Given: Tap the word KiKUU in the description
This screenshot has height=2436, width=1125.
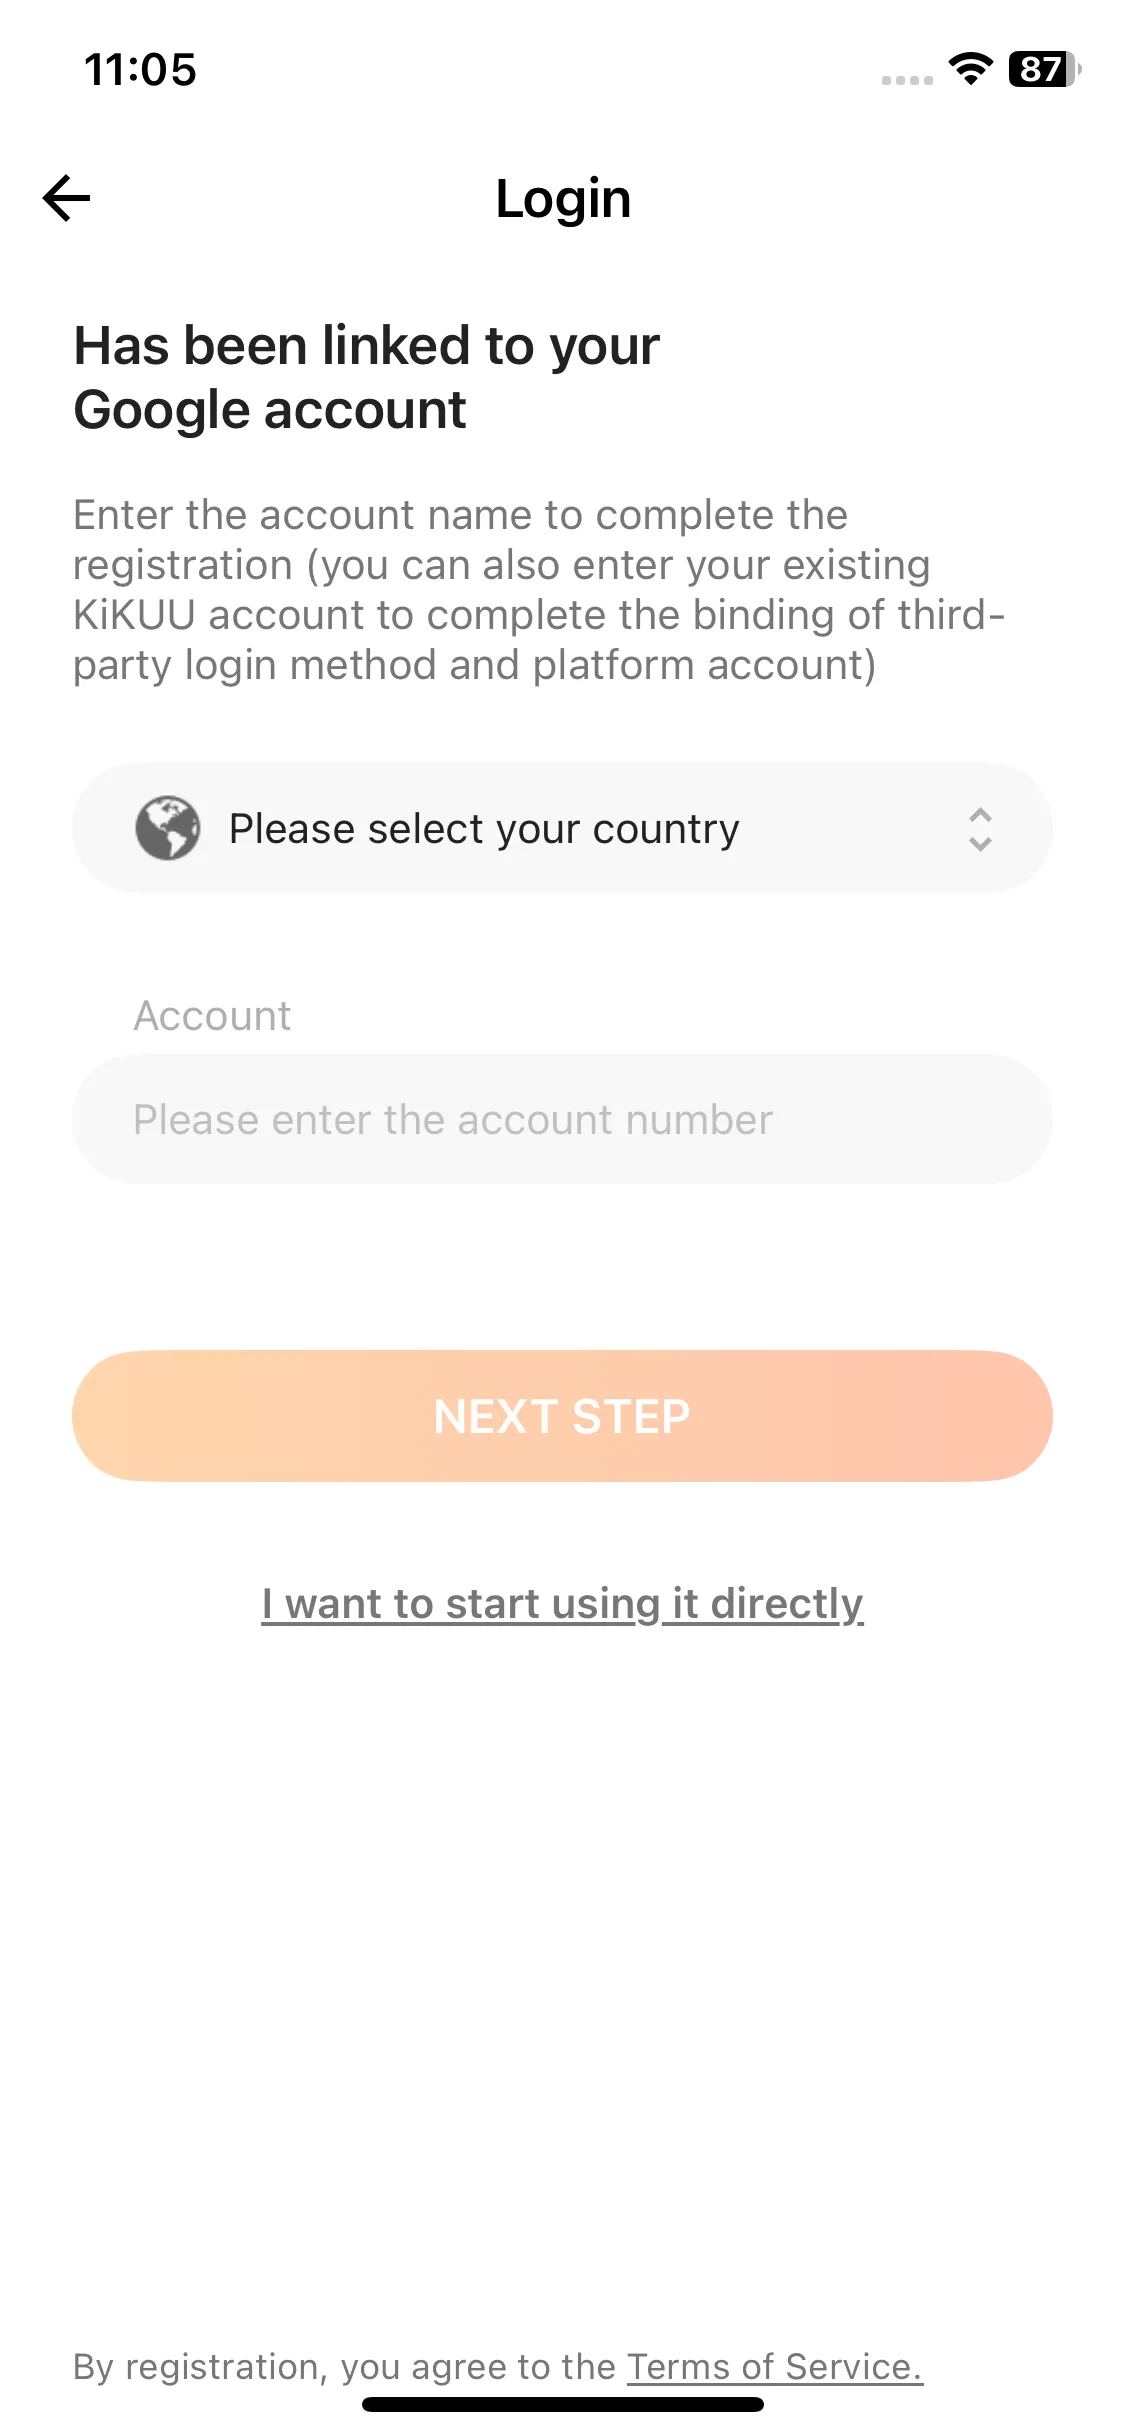Looking at the screenshot, I should click(x=134, y=615).
